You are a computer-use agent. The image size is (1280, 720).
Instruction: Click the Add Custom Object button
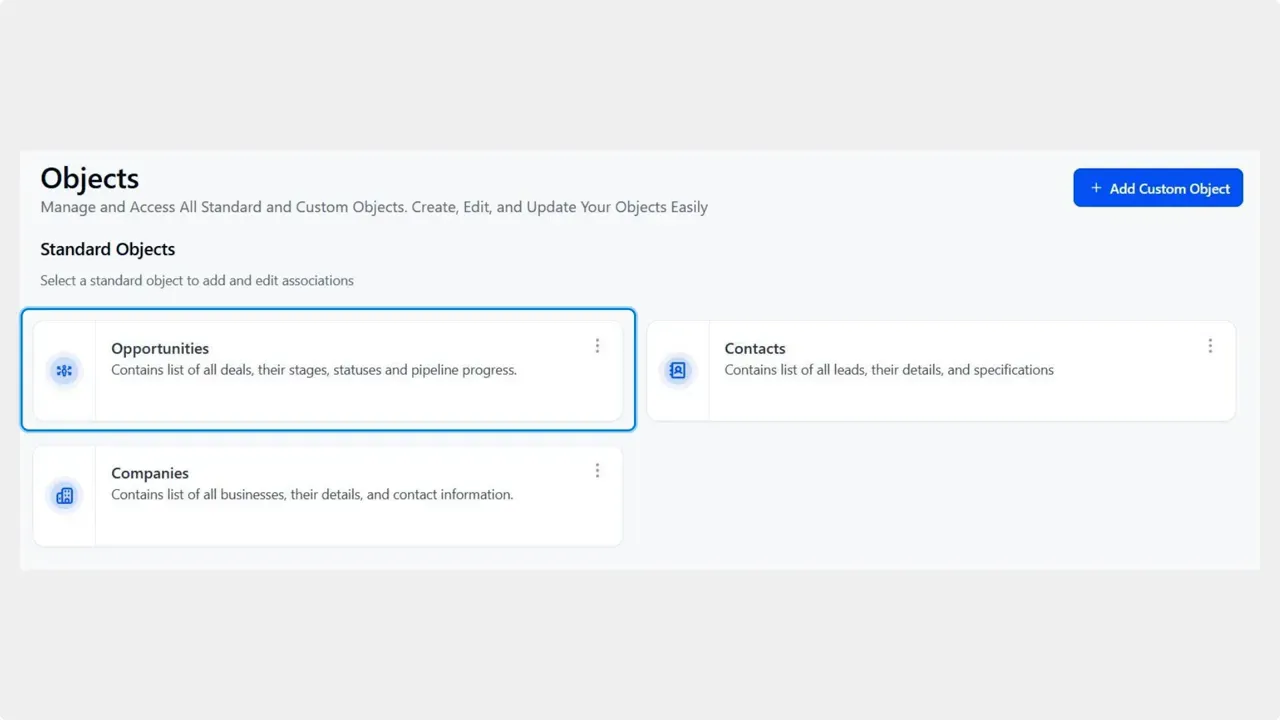tap(1157, 187)
